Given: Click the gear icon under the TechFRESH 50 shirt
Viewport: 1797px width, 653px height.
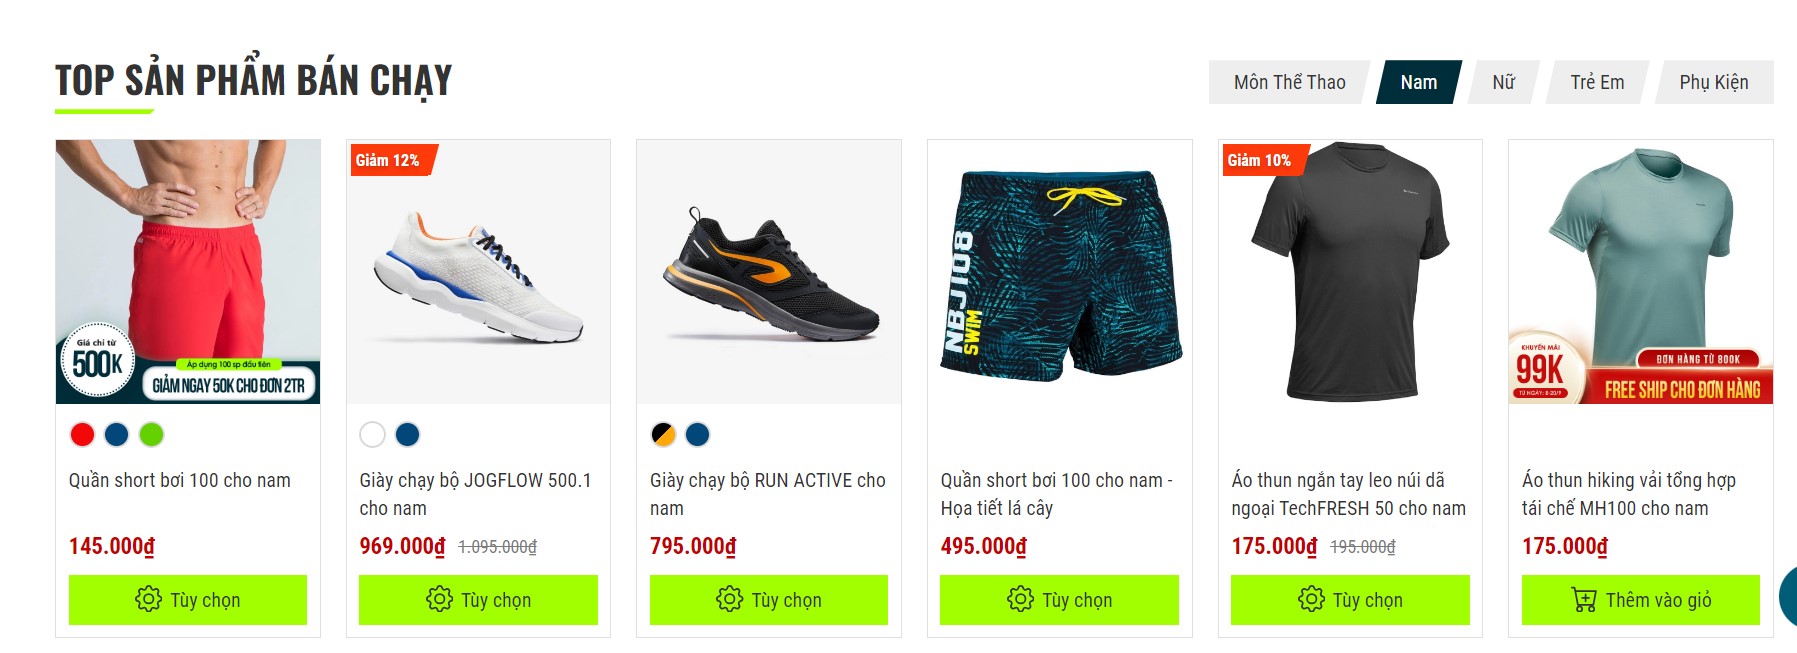Looking at the screenshot, I should click(x=1311, y=599).
